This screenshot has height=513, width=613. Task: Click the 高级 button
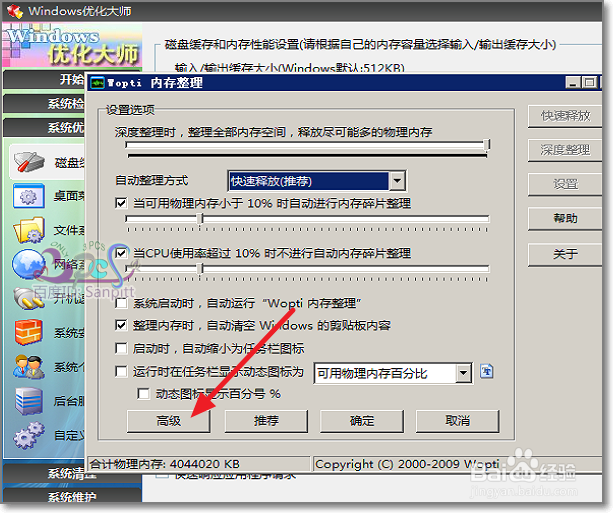coord(168,421)
